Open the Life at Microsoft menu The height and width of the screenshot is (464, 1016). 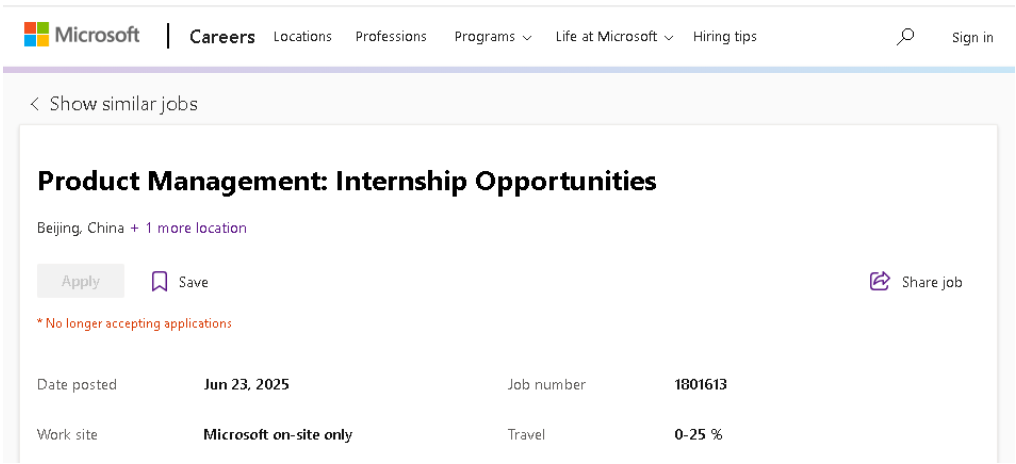coord(606,37)
